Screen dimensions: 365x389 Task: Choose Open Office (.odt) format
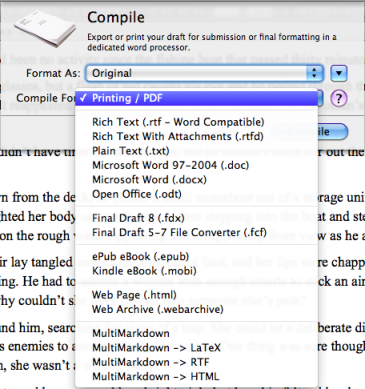197,194
